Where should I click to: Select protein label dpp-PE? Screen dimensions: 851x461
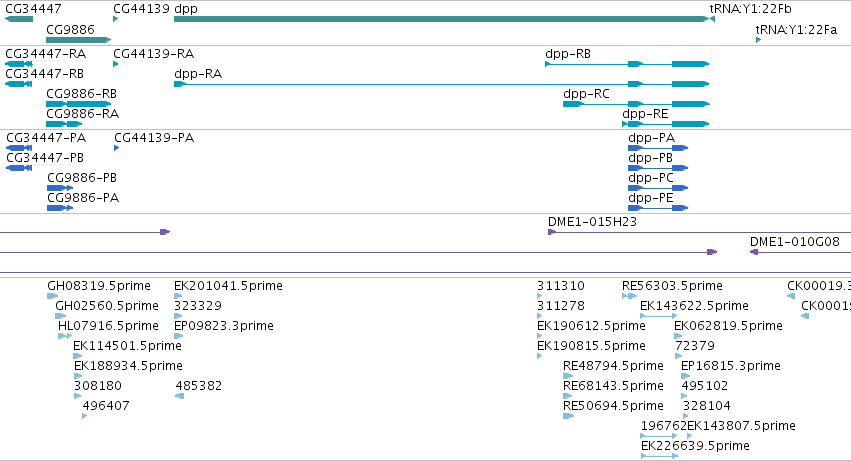(651, 198)
